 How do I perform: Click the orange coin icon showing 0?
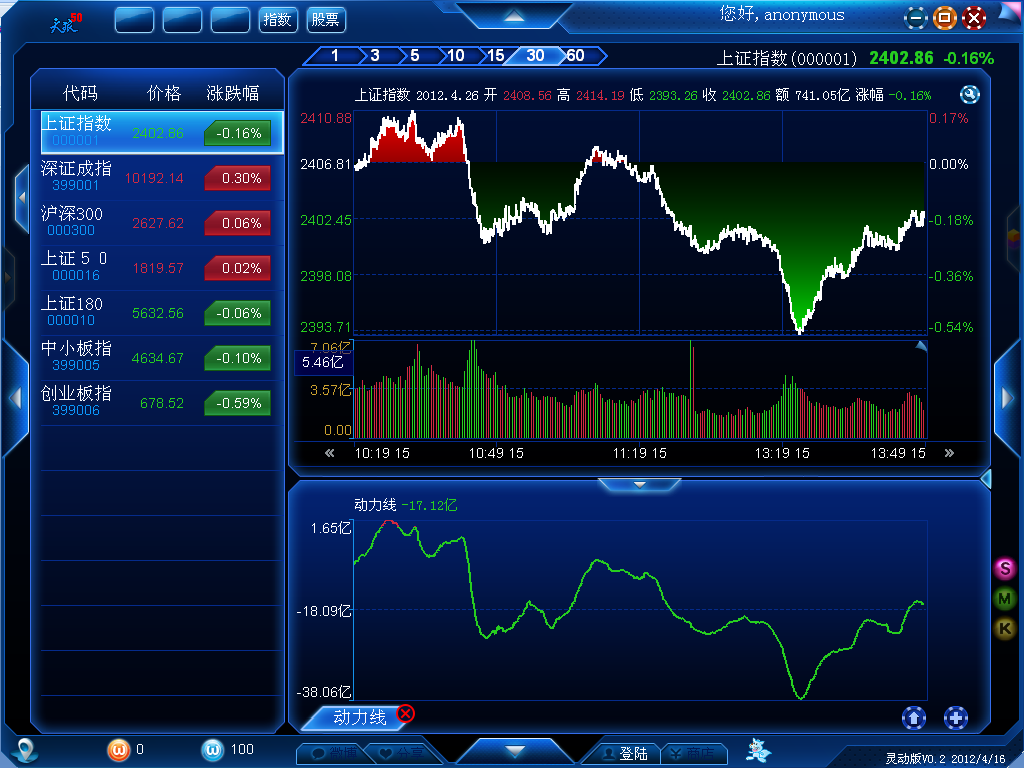118,750
